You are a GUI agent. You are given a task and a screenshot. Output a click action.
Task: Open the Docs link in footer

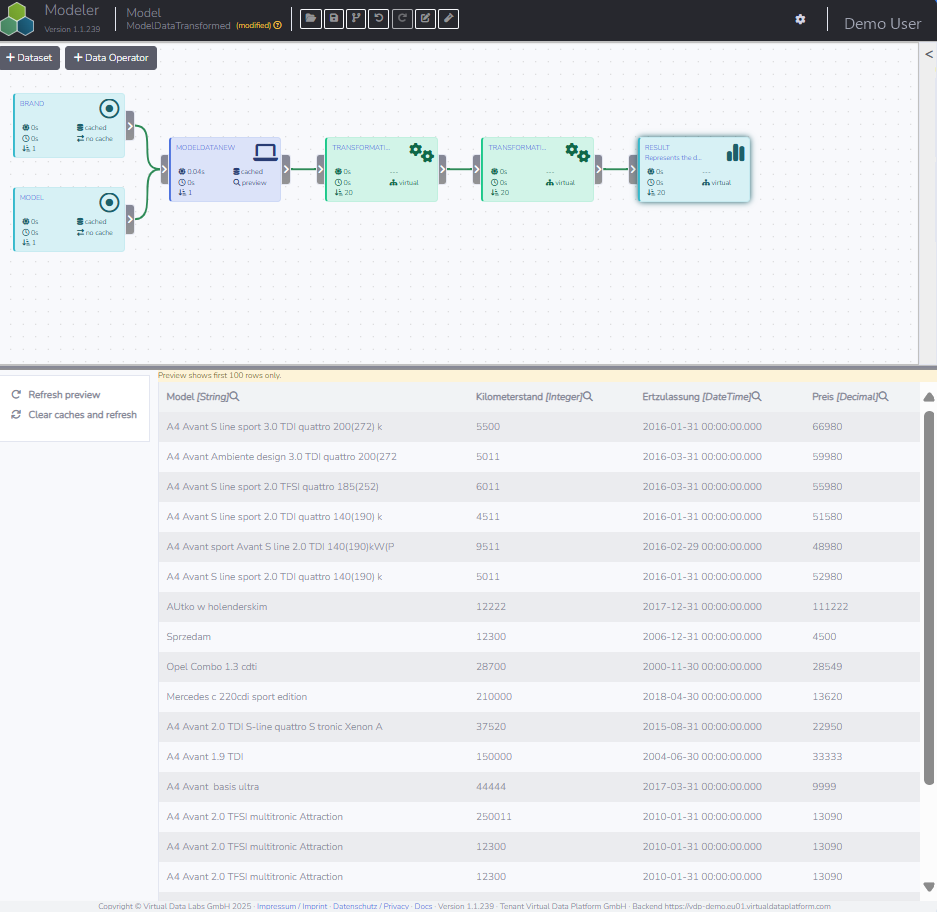tap(423, 906)
